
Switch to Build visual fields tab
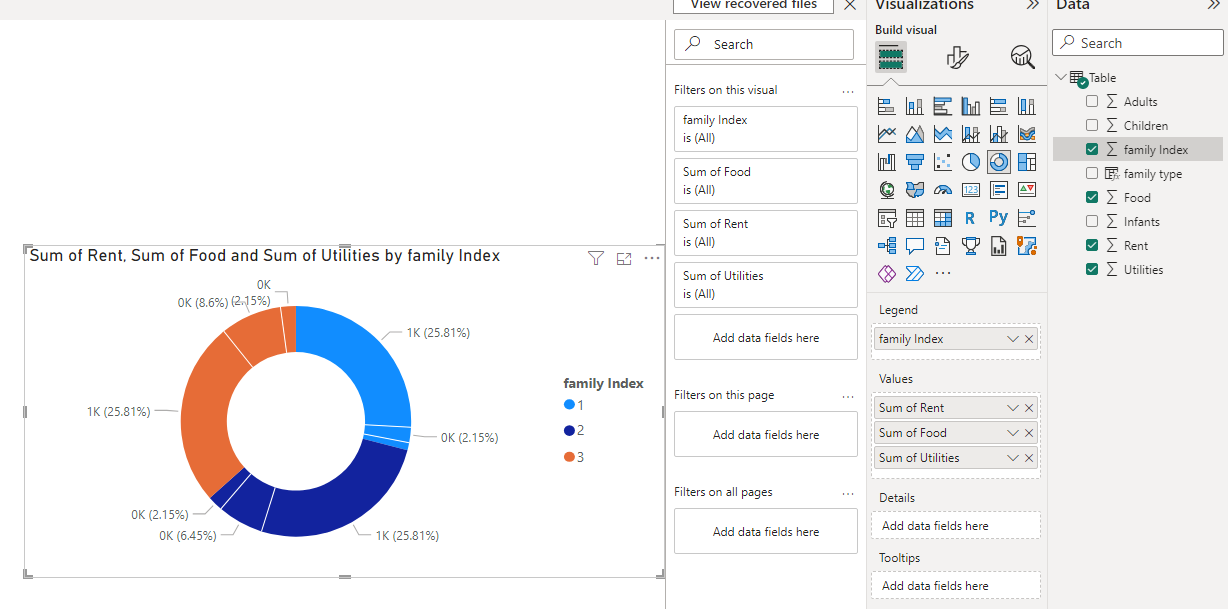pyautogui.click(x=891, y=57)
